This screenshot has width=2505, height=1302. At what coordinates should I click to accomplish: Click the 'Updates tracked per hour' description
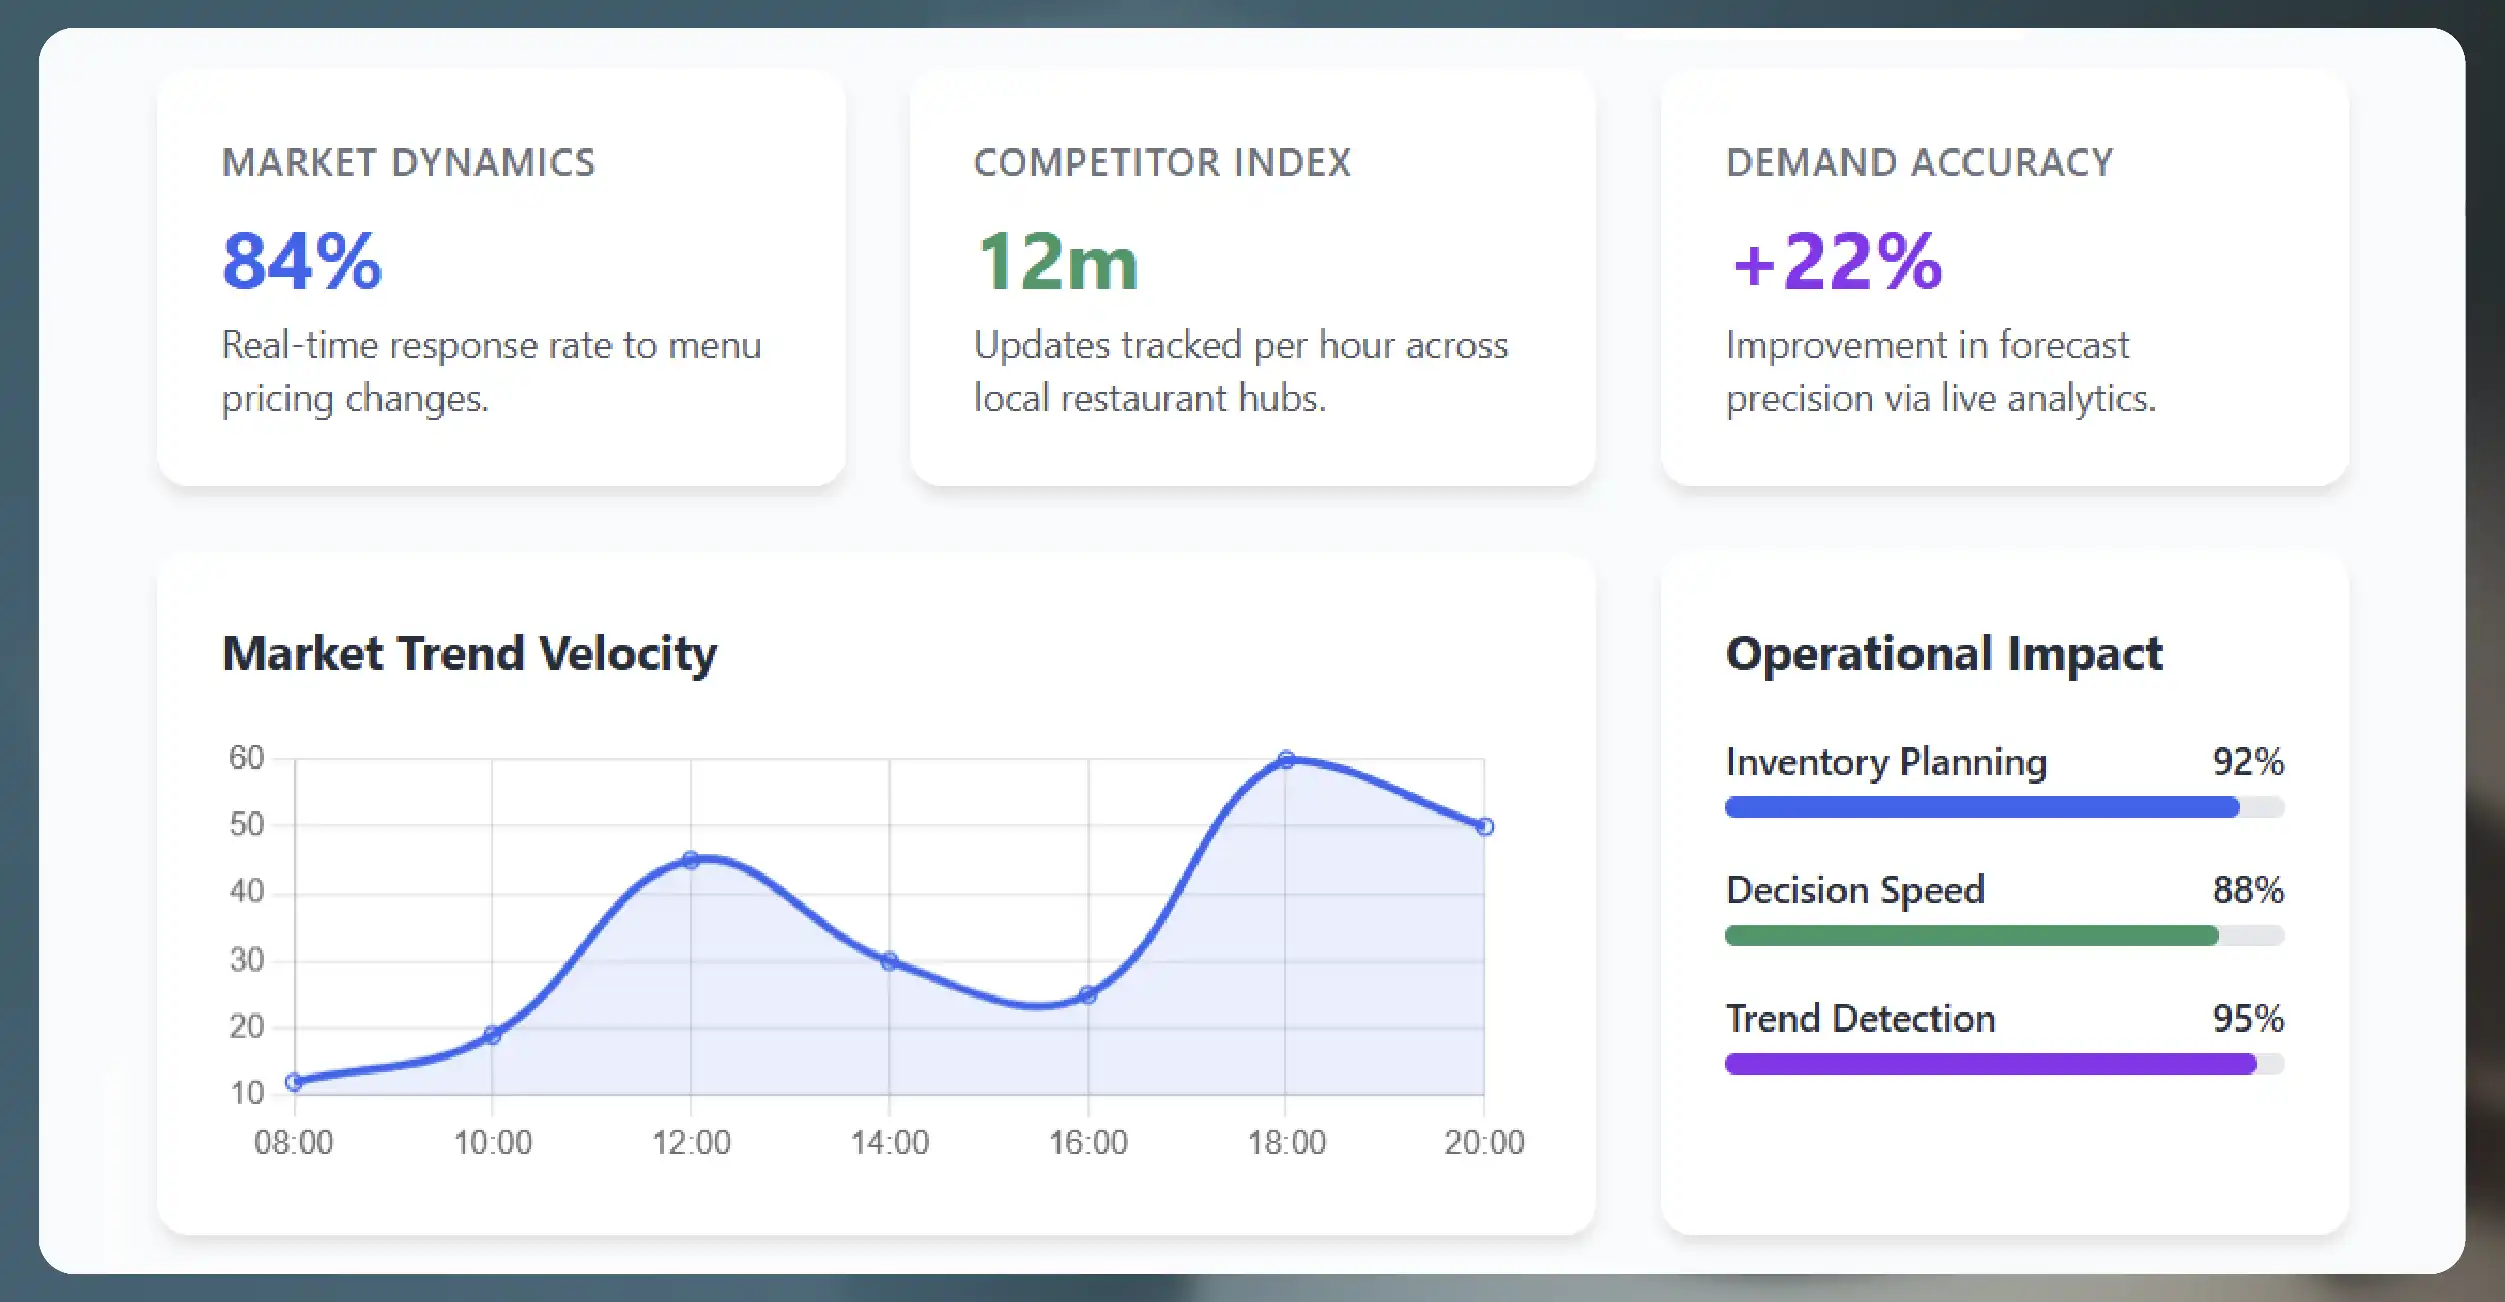pyautogui.click(x=1241, y=371)
